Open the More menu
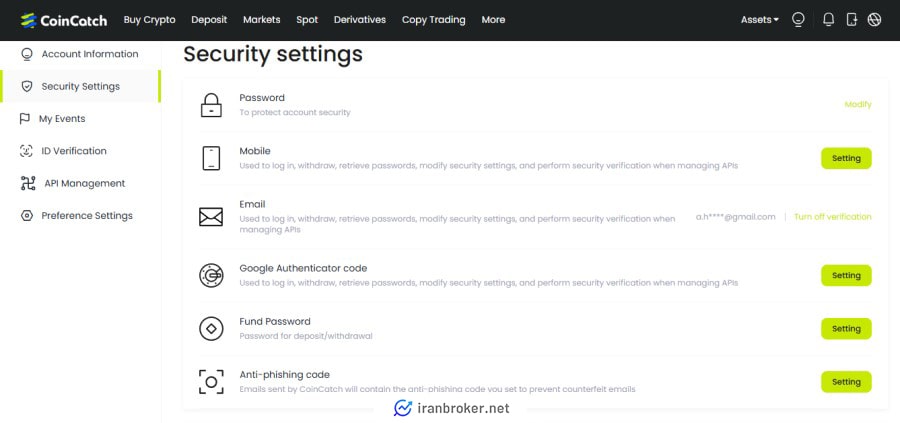 click(493, 20)
